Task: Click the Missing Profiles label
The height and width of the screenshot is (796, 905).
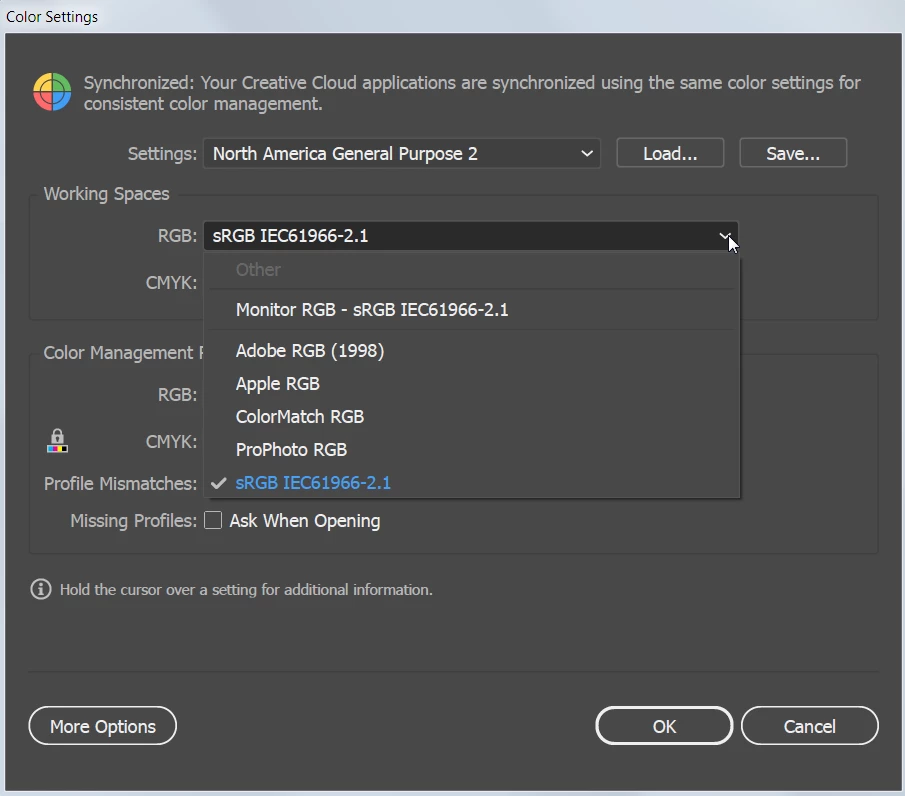Action: (133, 521)
